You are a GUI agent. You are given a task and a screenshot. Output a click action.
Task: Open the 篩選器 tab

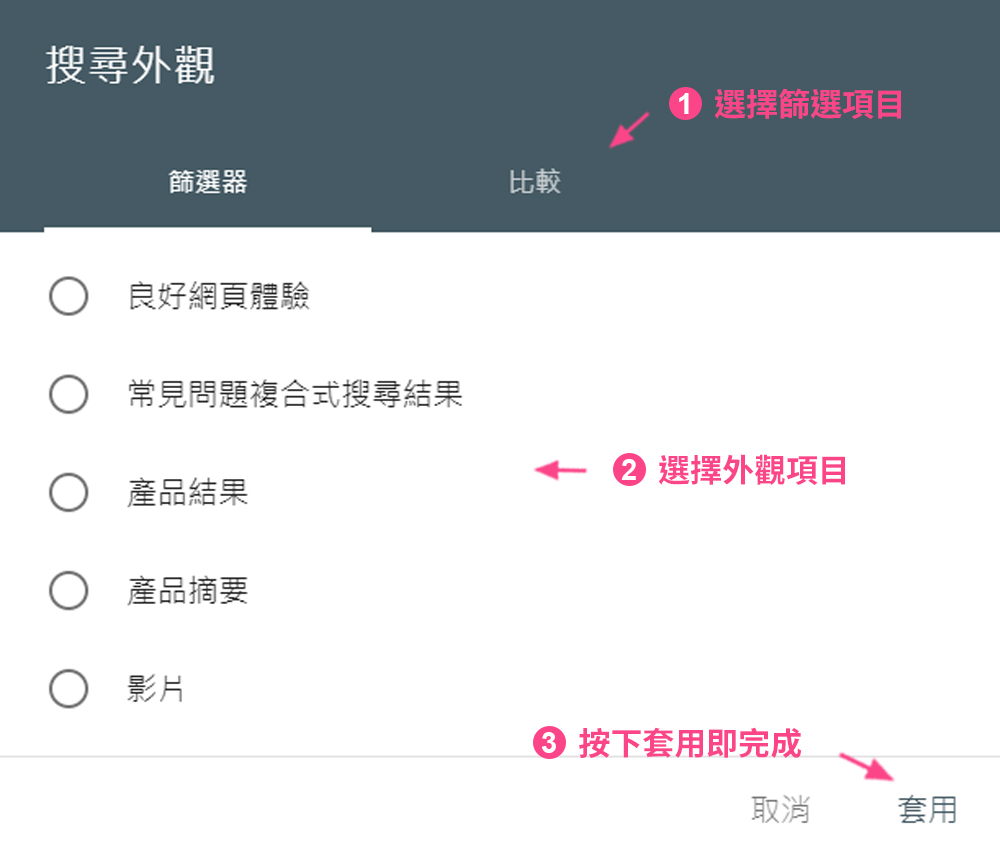(x=208, y=182)
